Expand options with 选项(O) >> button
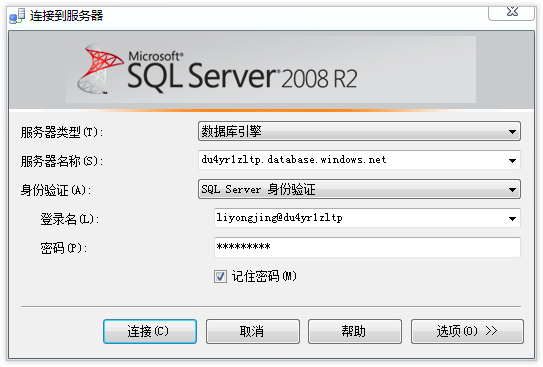543x367 pixels. pyautogui.click(x=467, y=331)
